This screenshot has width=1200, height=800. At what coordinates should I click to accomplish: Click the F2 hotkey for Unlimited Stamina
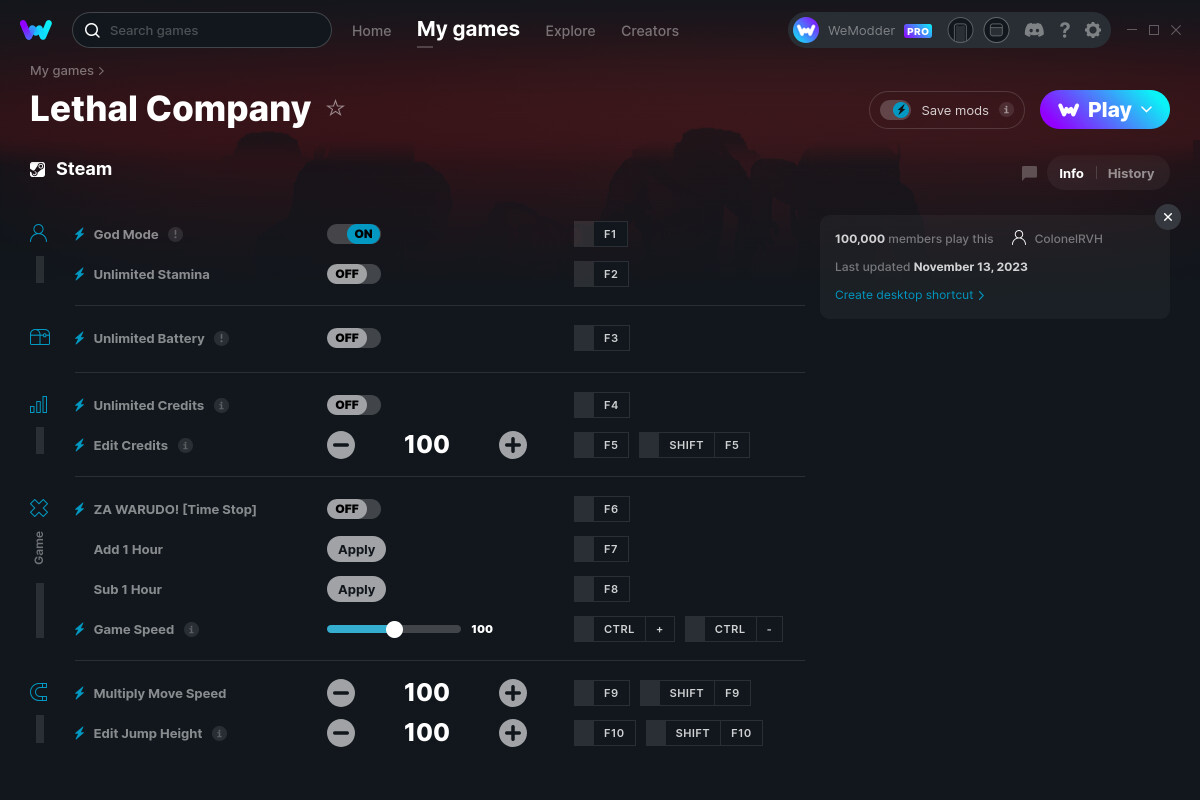click(x=601, y=274)
